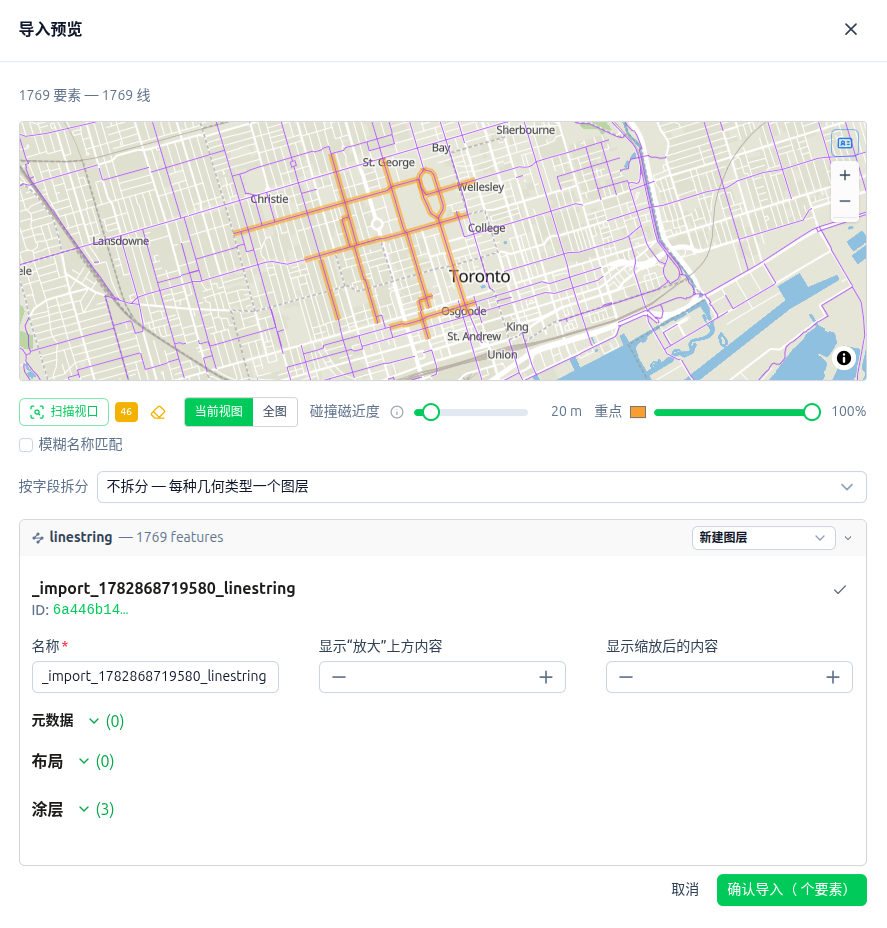
Task: Open the 按字段拆分 dropdown
Action: (x=482, y=487)
